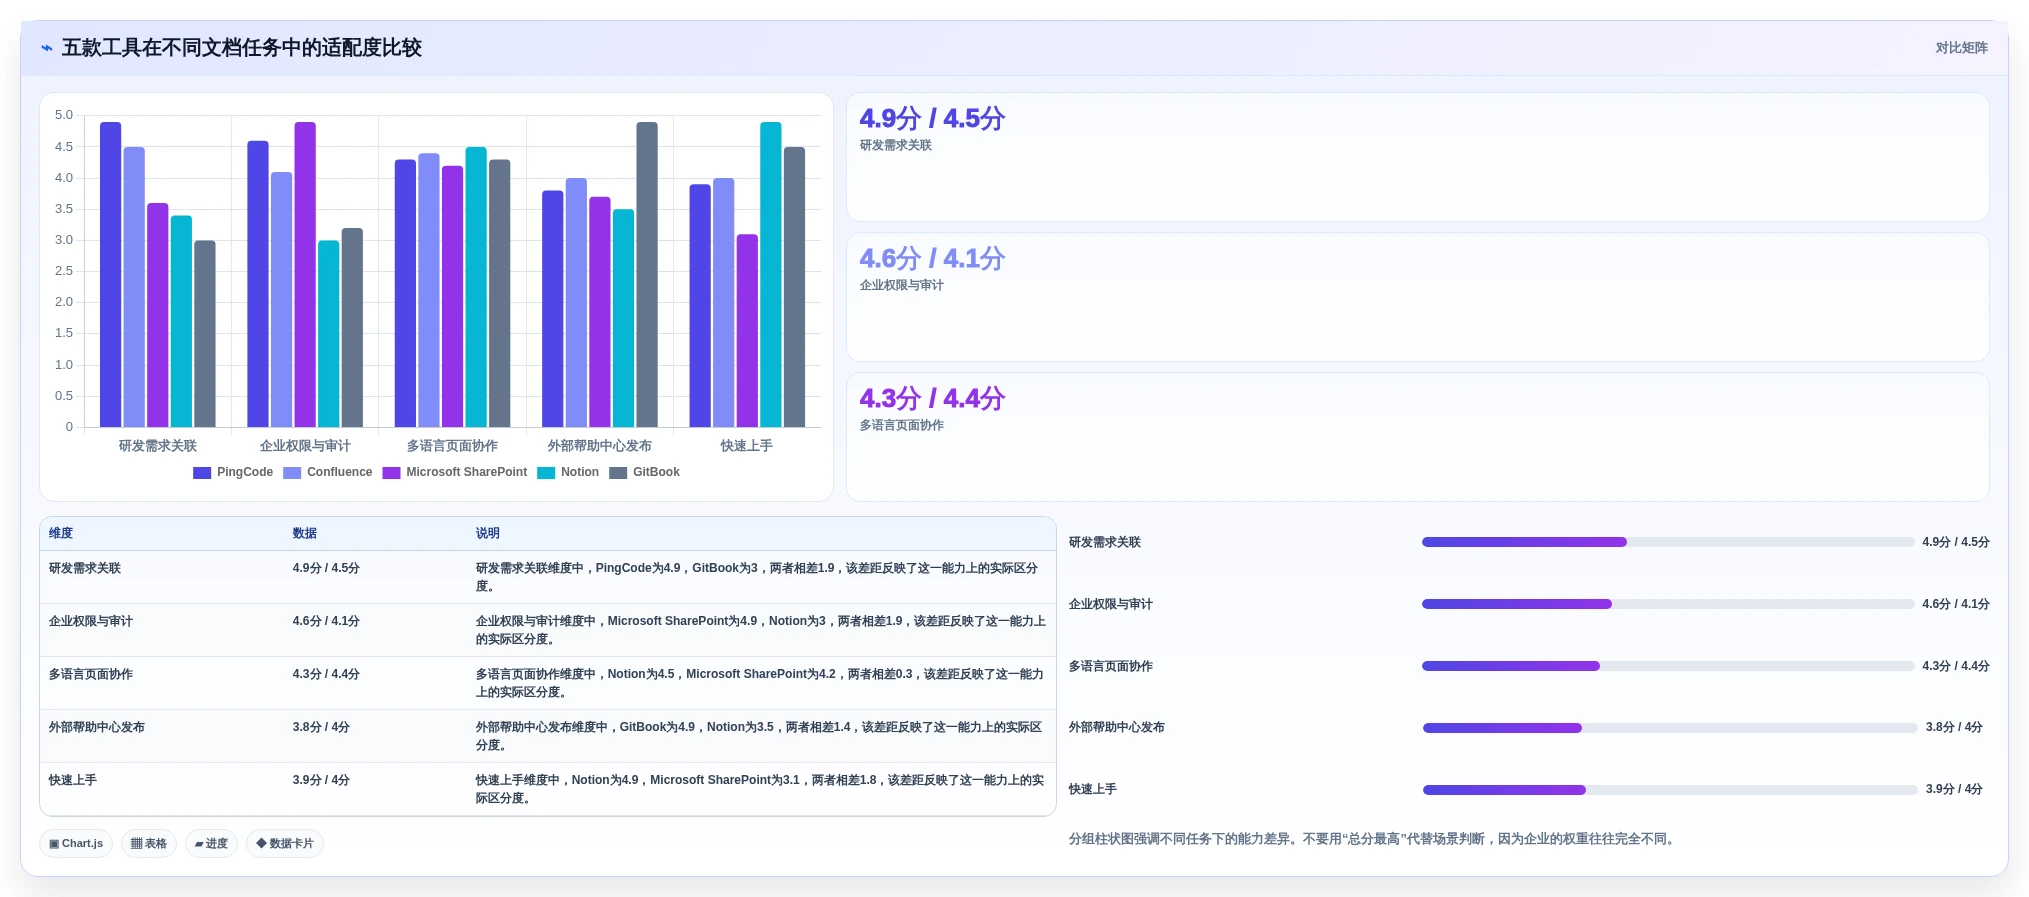Click the GitBook legend swatch

[618, 473]
